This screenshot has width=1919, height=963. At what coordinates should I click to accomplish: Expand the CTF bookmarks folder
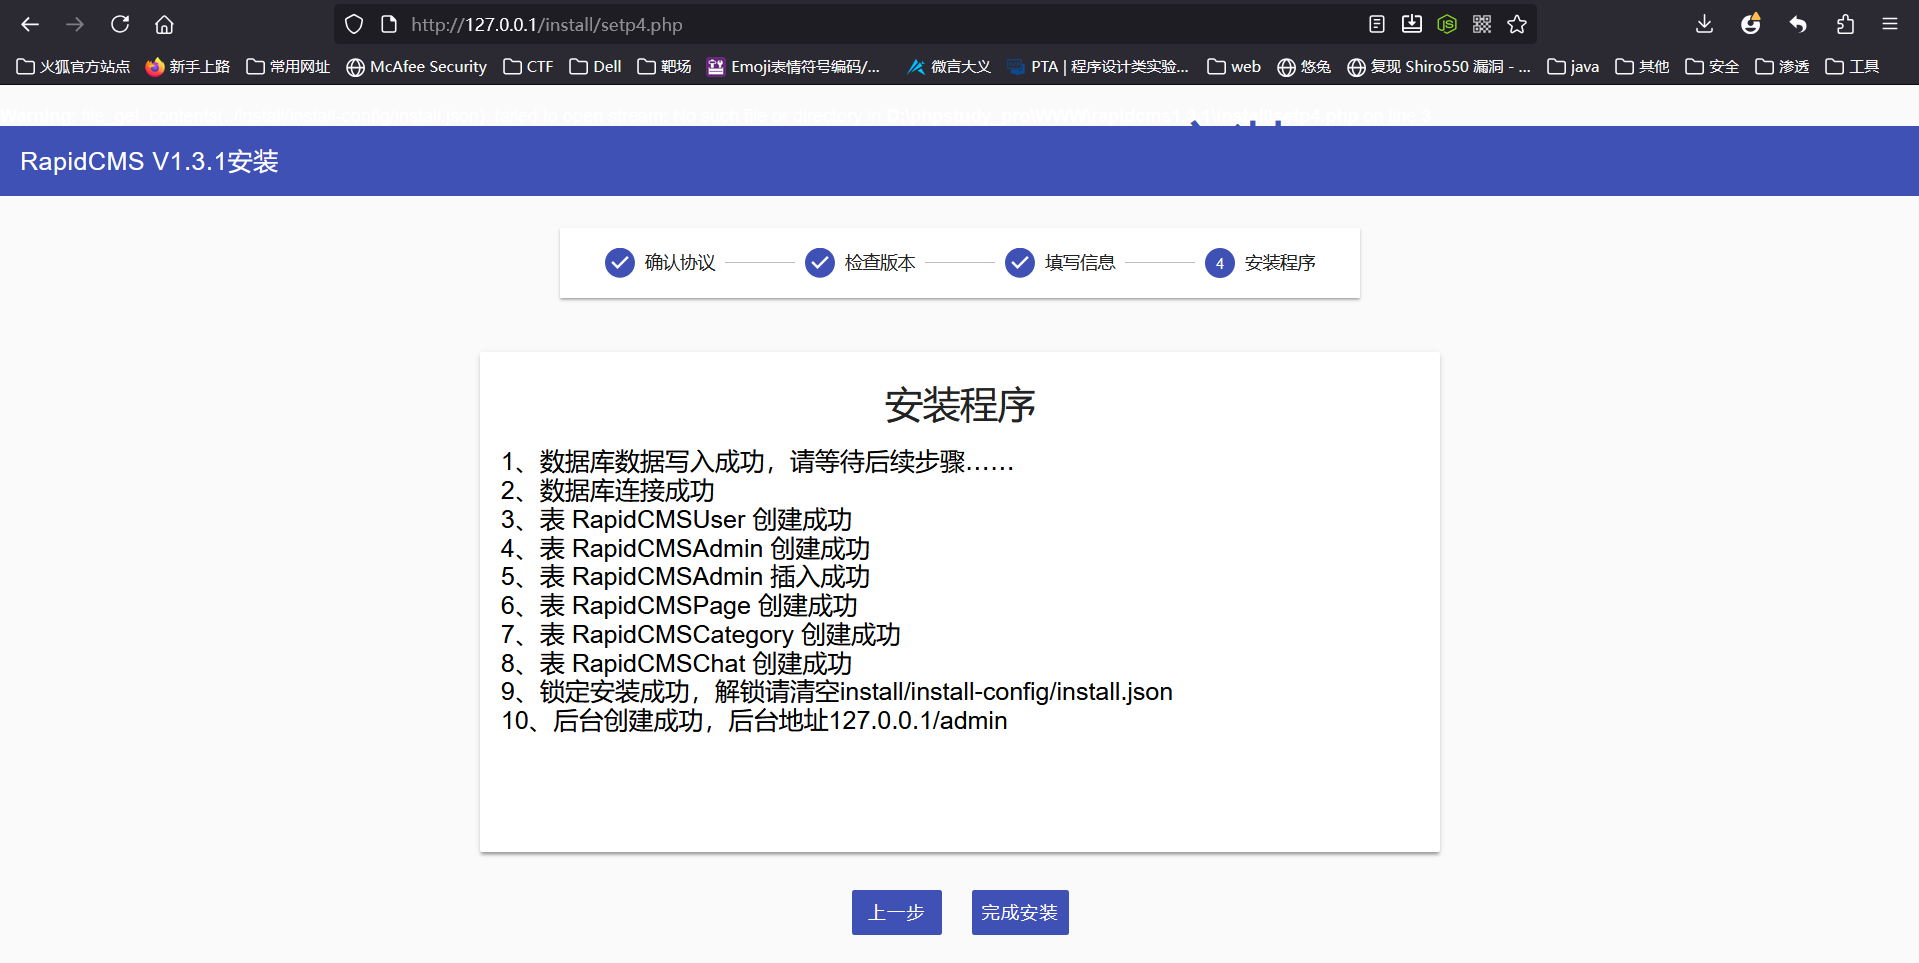(x=528, y=67)
